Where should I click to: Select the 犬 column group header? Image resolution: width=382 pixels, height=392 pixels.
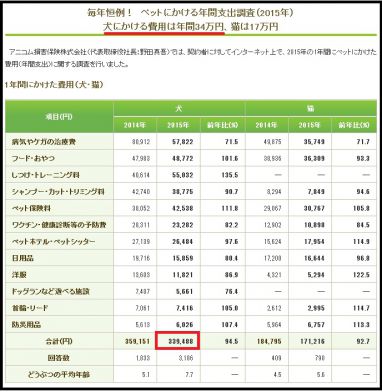coord(179,109)
